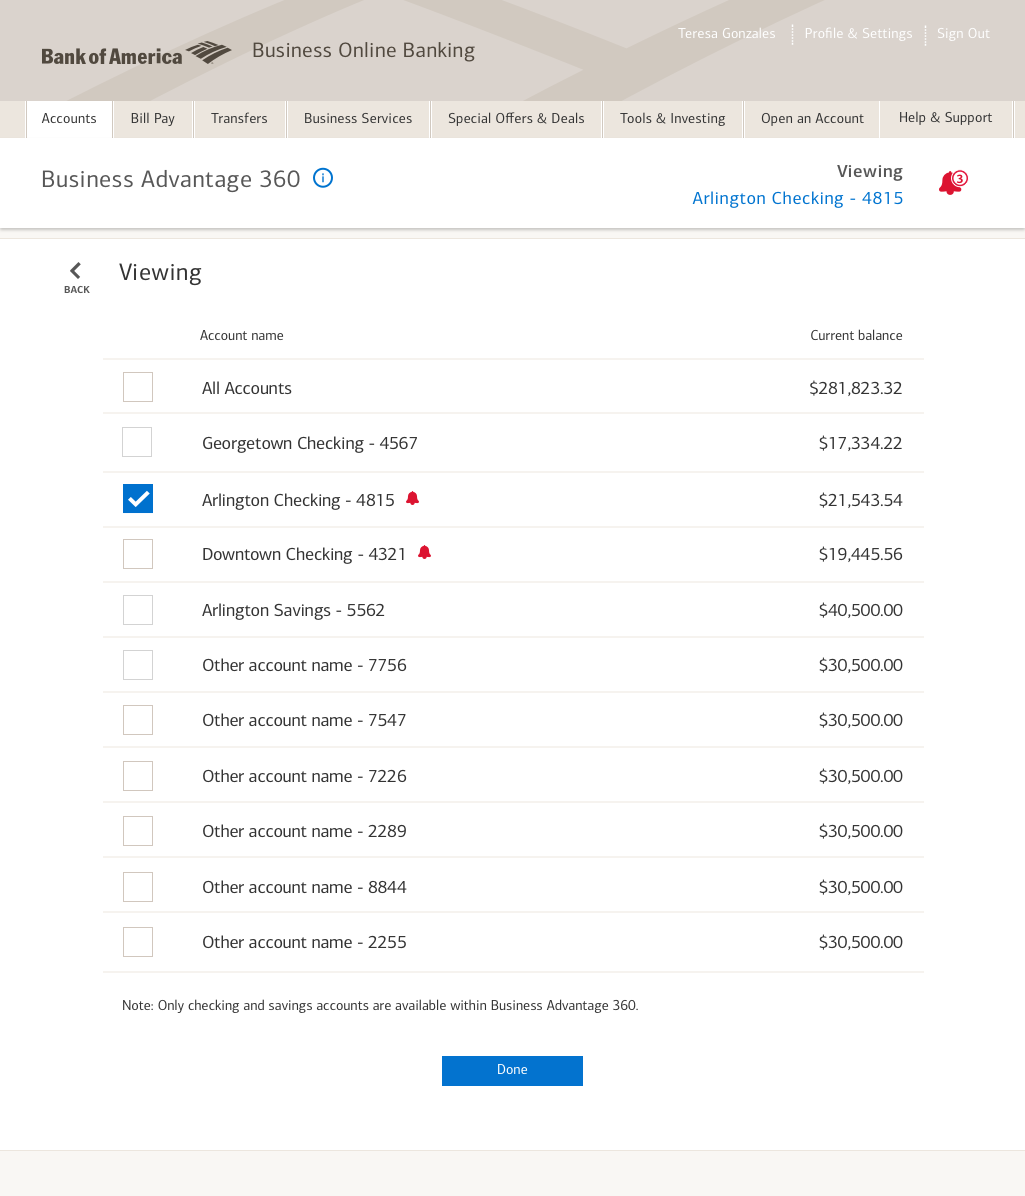Open the notifications bell with 3 alerts
1025x1196 pixels.
[951, 183]
